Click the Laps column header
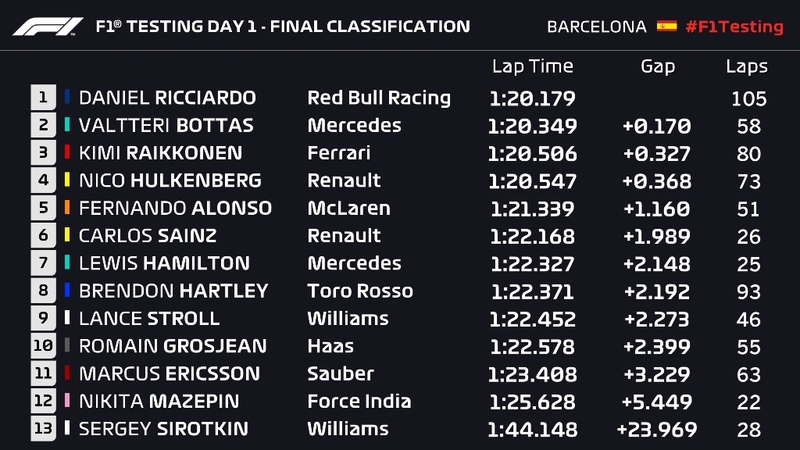Screen dimensions: 800x450 [746, 67]
